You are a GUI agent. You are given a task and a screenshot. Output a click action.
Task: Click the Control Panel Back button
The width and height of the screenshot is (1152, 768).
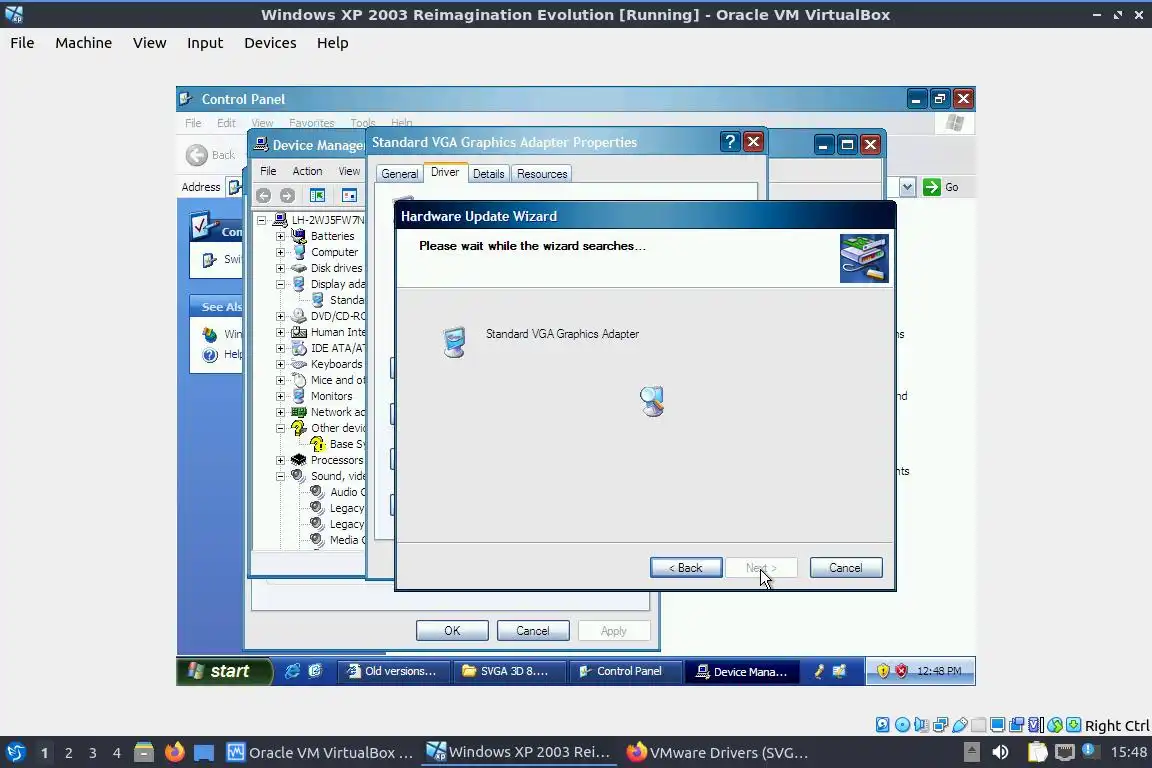coord(211,154)
